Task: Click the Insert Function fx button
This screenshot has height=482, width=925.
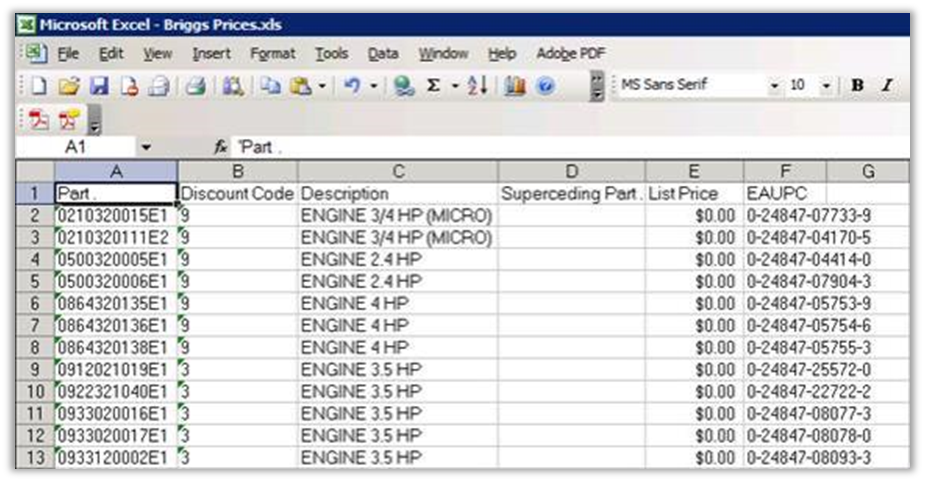Action: 221,147
